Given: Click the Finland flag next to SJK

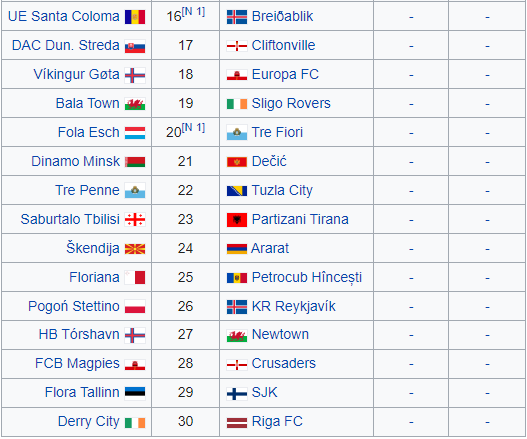Looking at the screenshot, I should click(x=237, y=394).
